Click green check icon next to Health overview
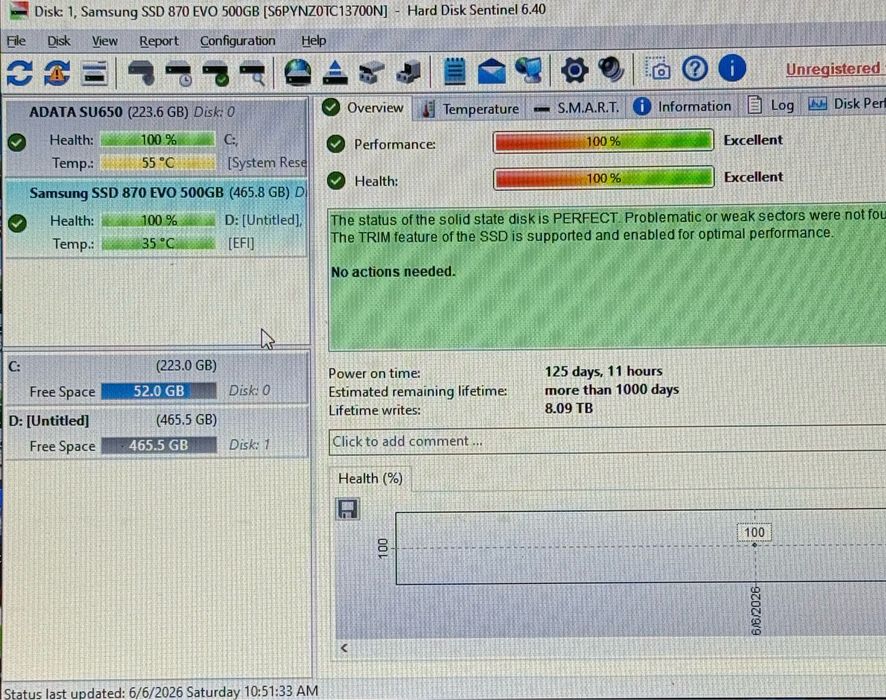This screenshot has height=700, width=886. click(336, 181)
